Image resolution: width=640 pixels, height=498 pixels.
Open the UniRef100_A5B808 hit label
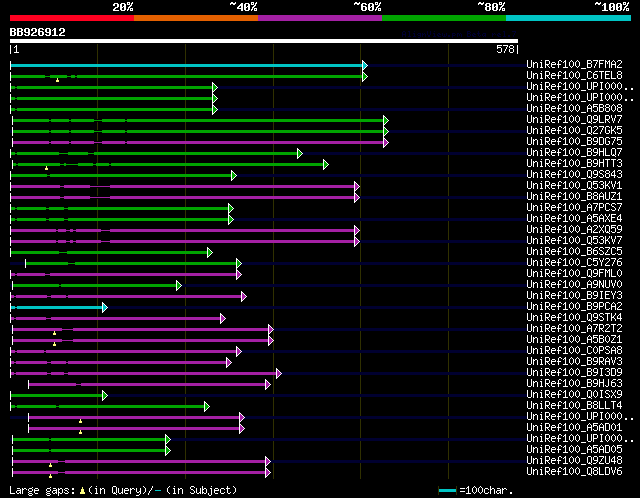[x=574, y=109]
